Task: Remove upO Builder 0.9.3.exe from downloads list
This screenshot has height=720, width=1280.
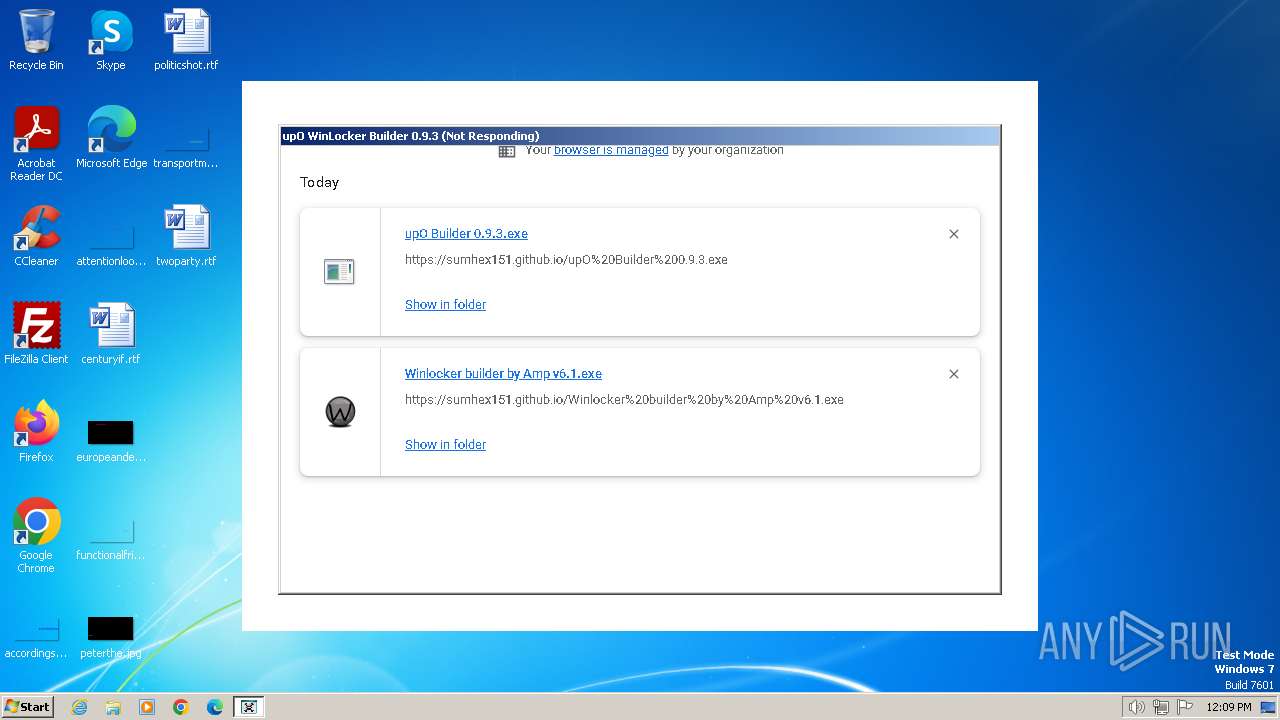Action: 953,234
